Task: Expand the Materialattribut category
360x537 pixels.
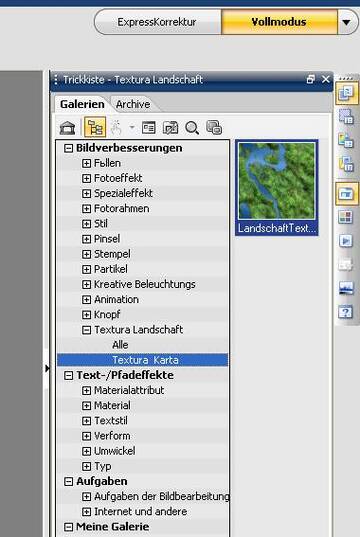Action: 86,391
